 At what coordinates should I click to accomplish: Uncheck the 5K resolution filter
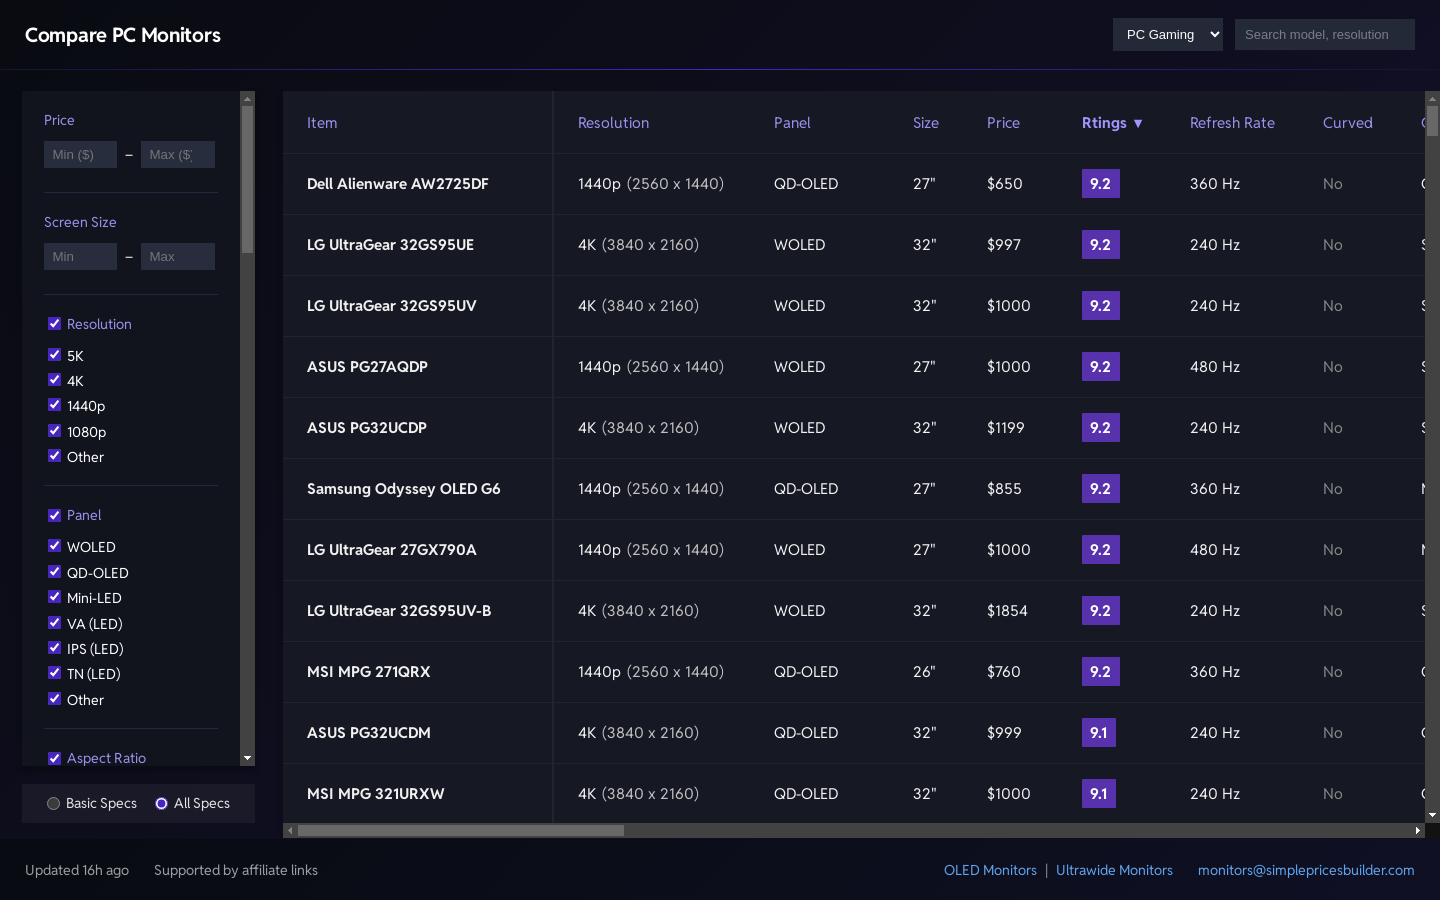click(x=54, y=354)
